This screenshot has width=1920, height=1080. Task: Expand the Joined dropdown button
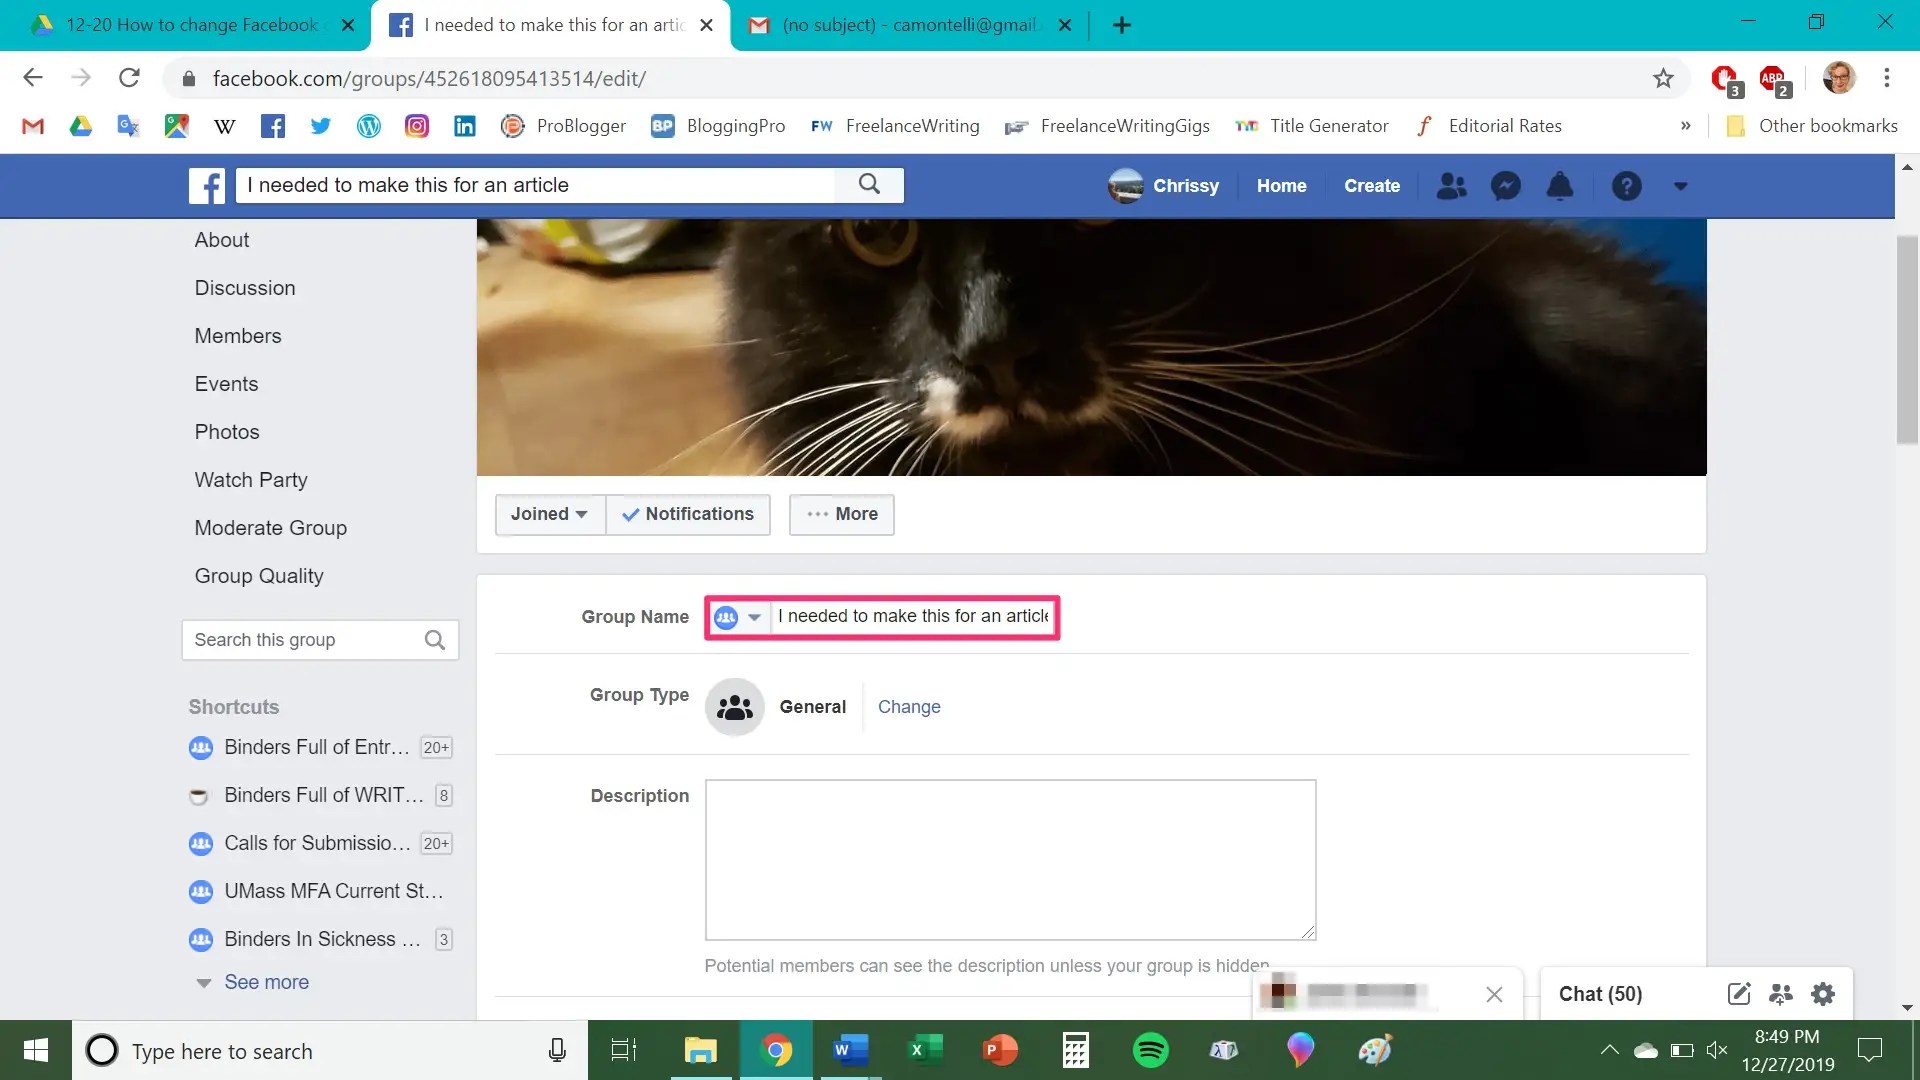(x=549, y=514)
